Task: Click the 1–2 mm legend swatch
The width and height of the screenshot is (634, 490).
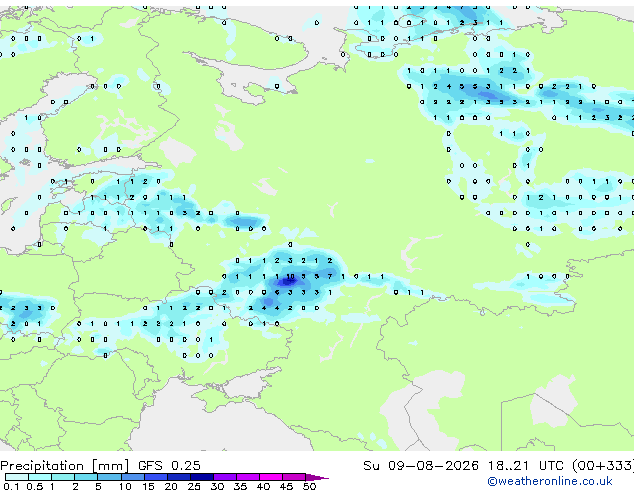Action: [63, 477]
